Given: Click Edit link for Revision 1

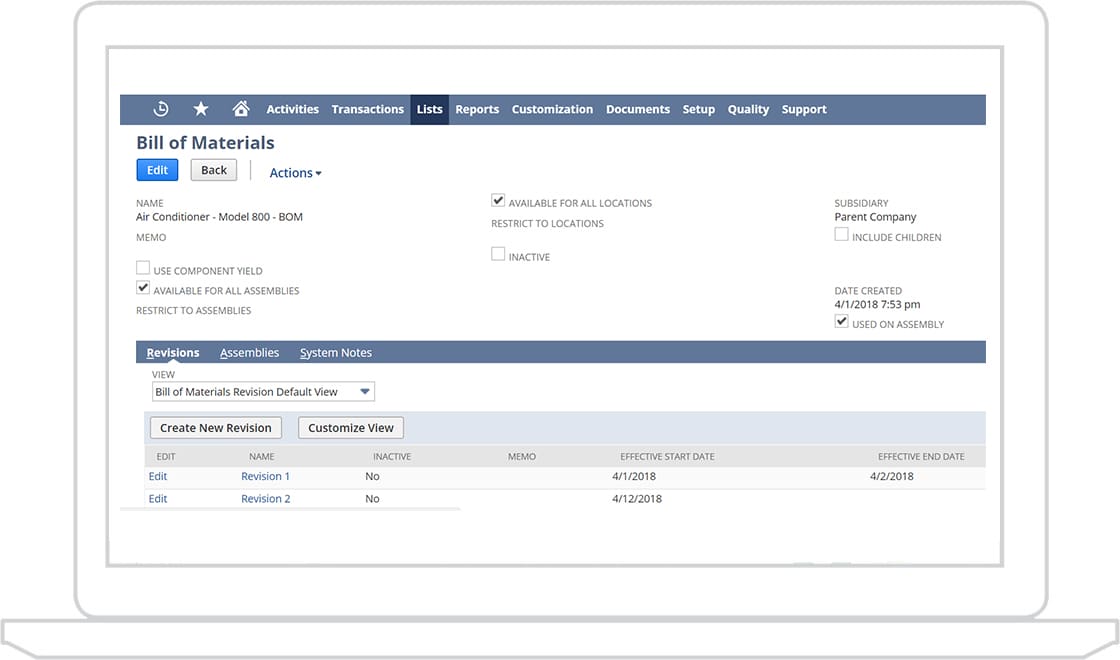Looking at the screenshot, I should click(x=158, y=476).
